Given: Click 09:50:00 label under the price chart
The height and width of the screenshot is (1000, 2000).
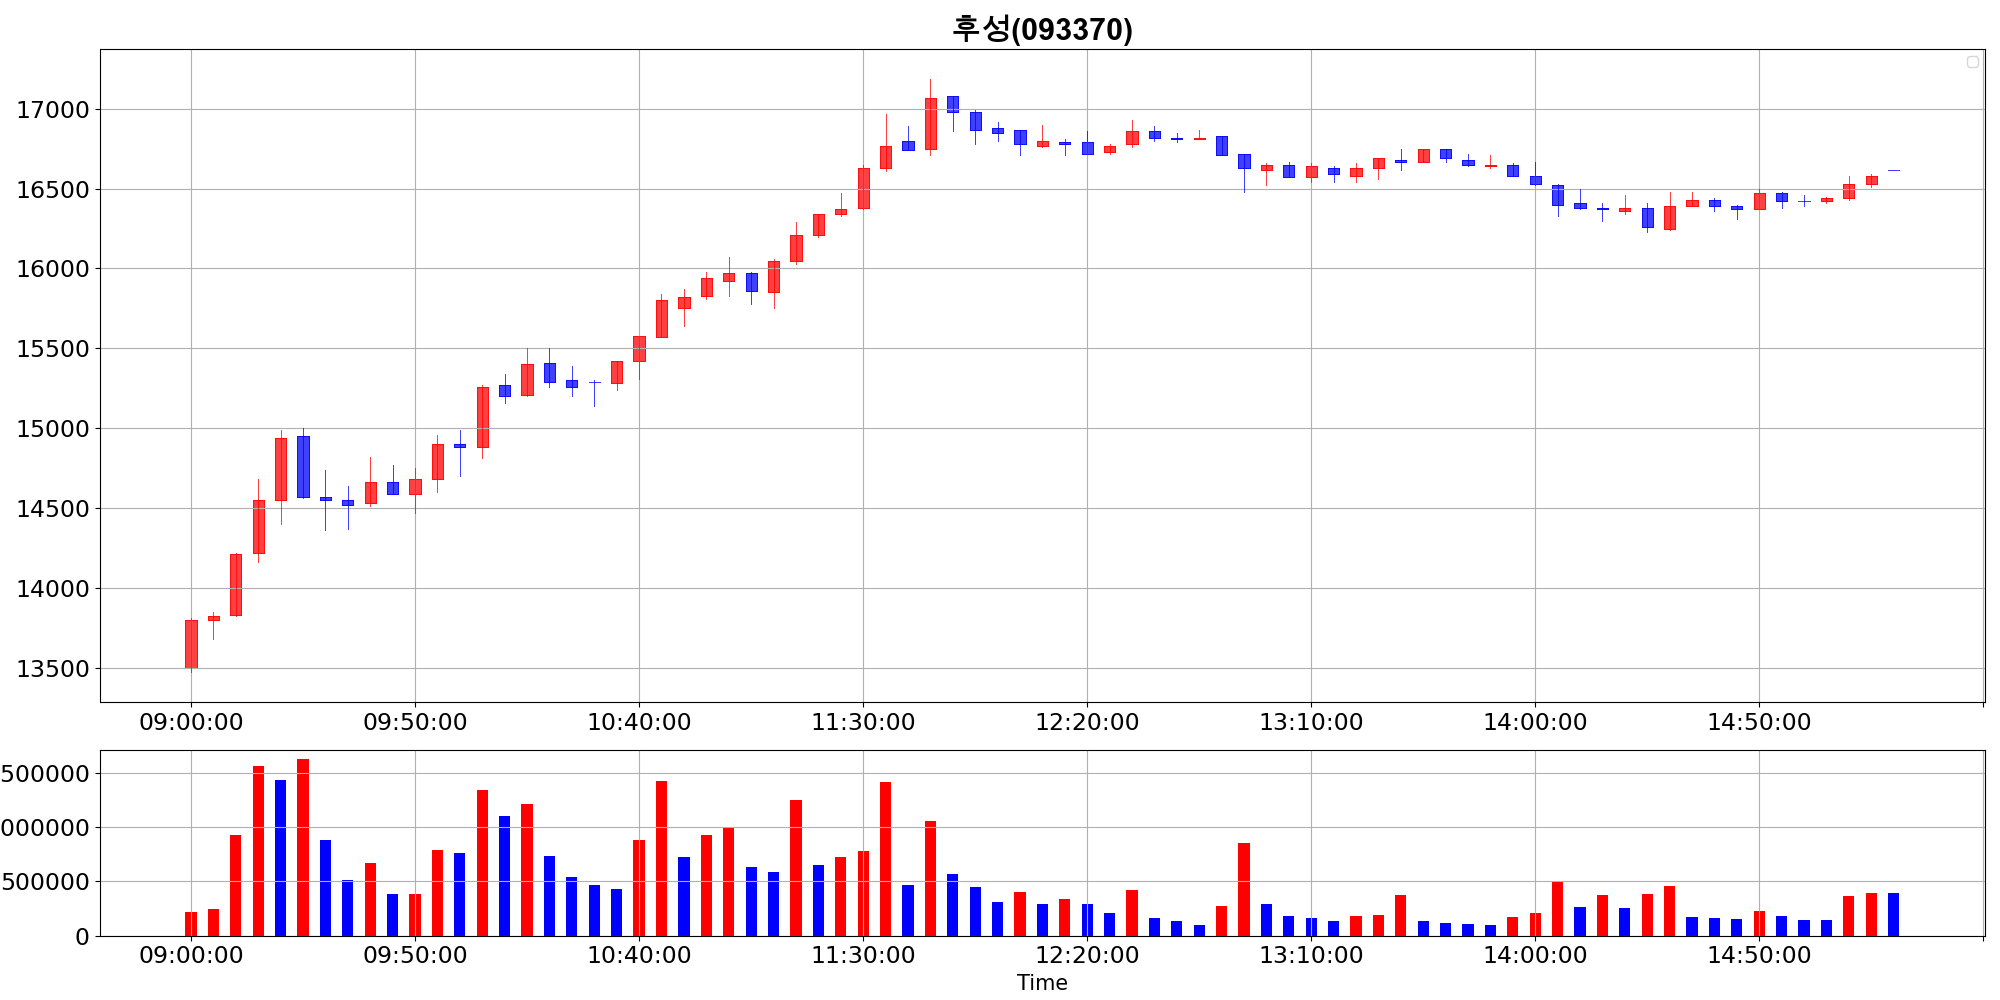Looking at the screenshot, I should pos(415,722).
